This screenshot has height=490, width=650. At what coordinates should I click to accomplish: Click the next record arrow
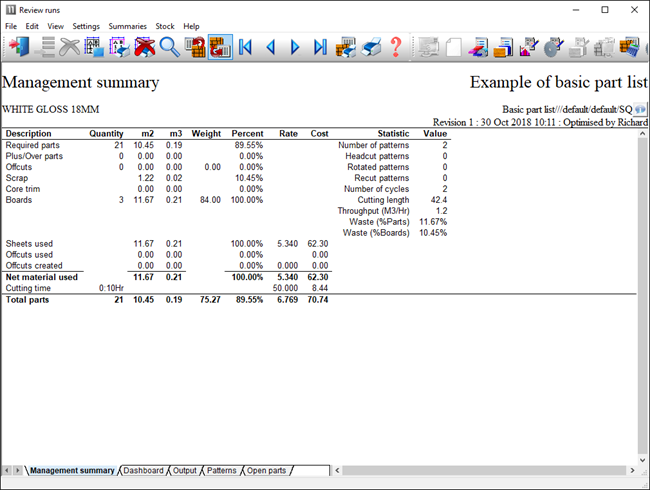point(295,47)
